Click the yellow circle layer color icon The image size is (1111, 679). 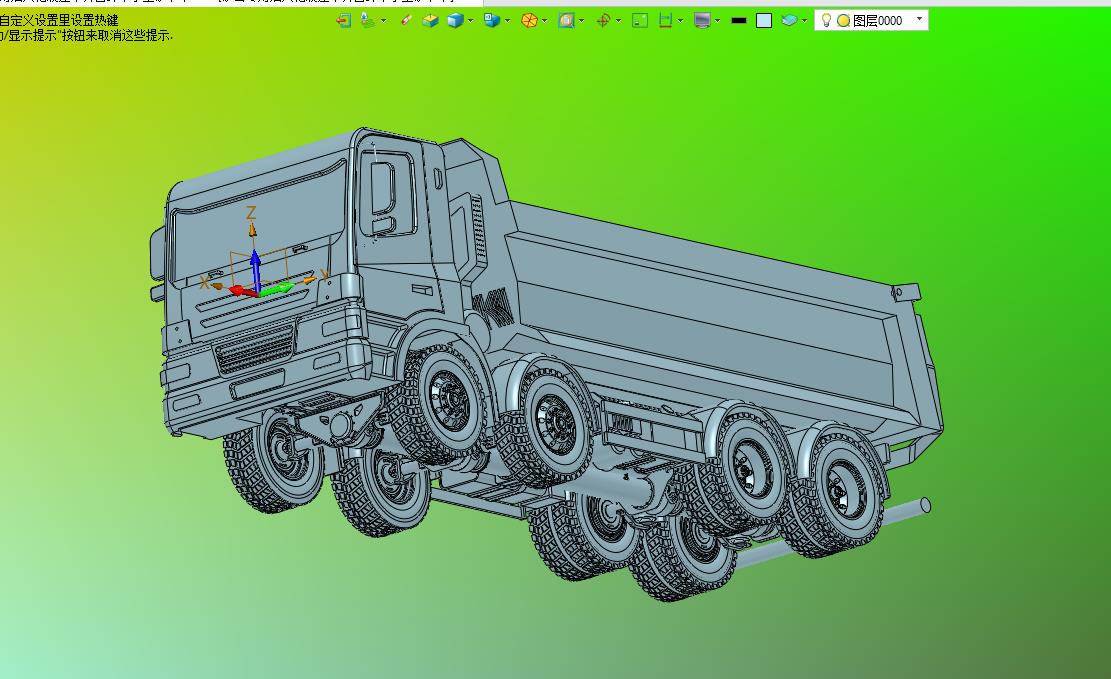click(x=843, y=21)
